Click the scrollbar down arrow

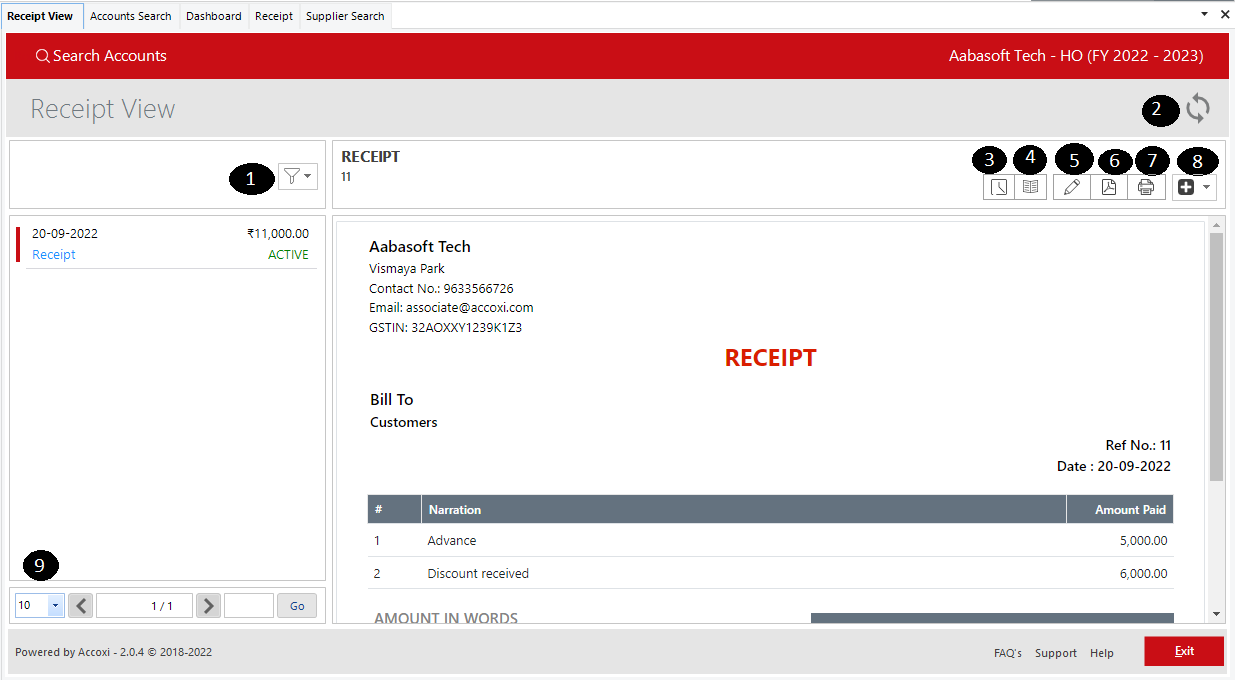1216,613
